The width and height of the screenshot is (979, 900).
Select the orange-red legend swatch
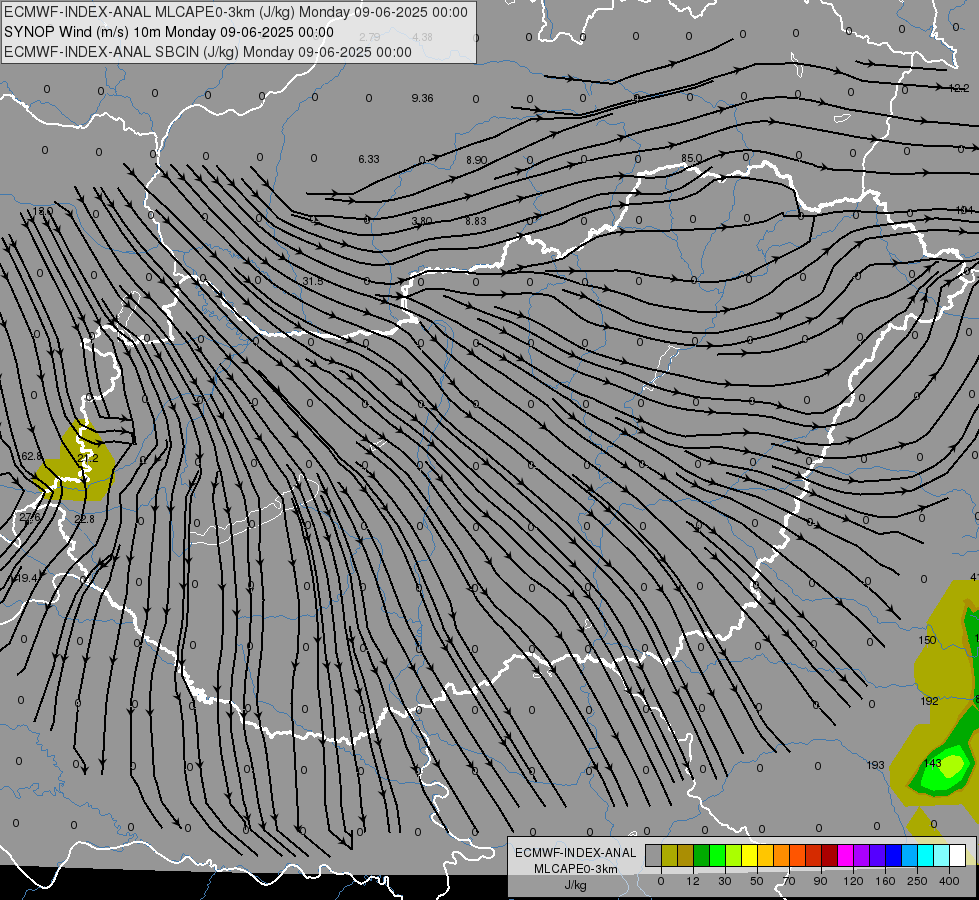point(798,855)
